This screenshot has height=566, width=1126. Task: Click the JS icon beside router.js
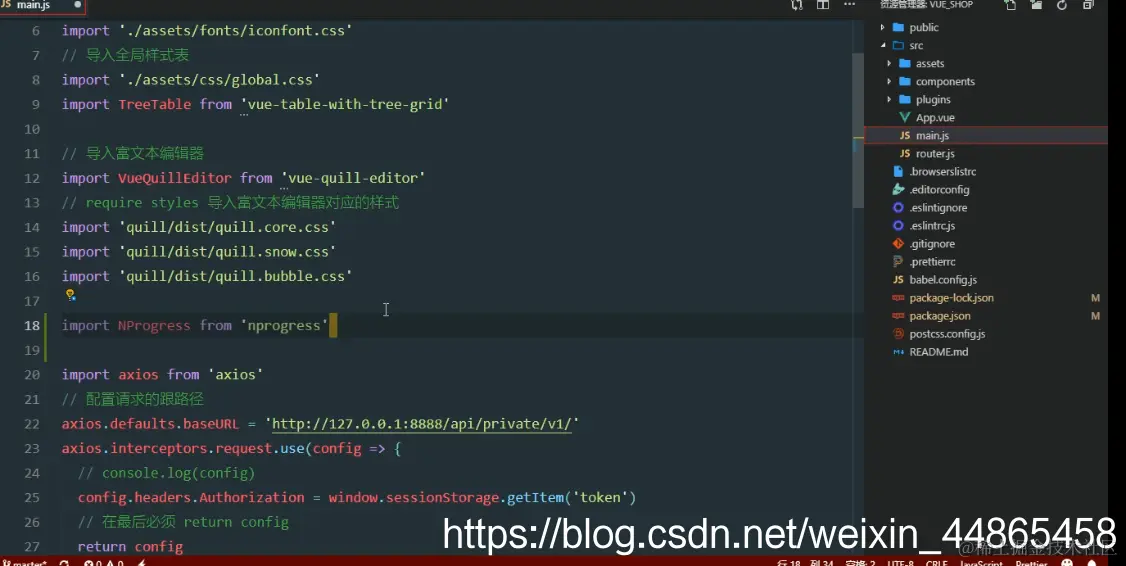[x=905, y=153]
